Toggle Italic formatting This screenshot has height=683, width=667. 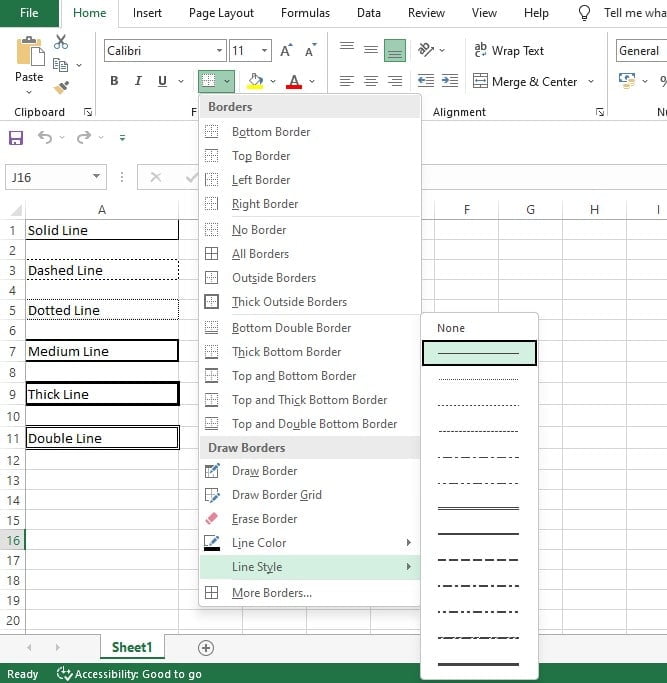(138, 81)
